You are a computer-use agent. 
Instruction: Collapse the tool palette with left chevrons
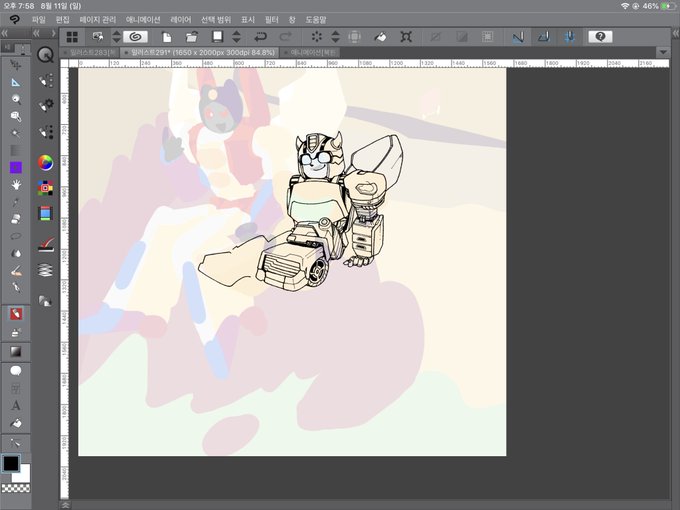click(4, 33)
